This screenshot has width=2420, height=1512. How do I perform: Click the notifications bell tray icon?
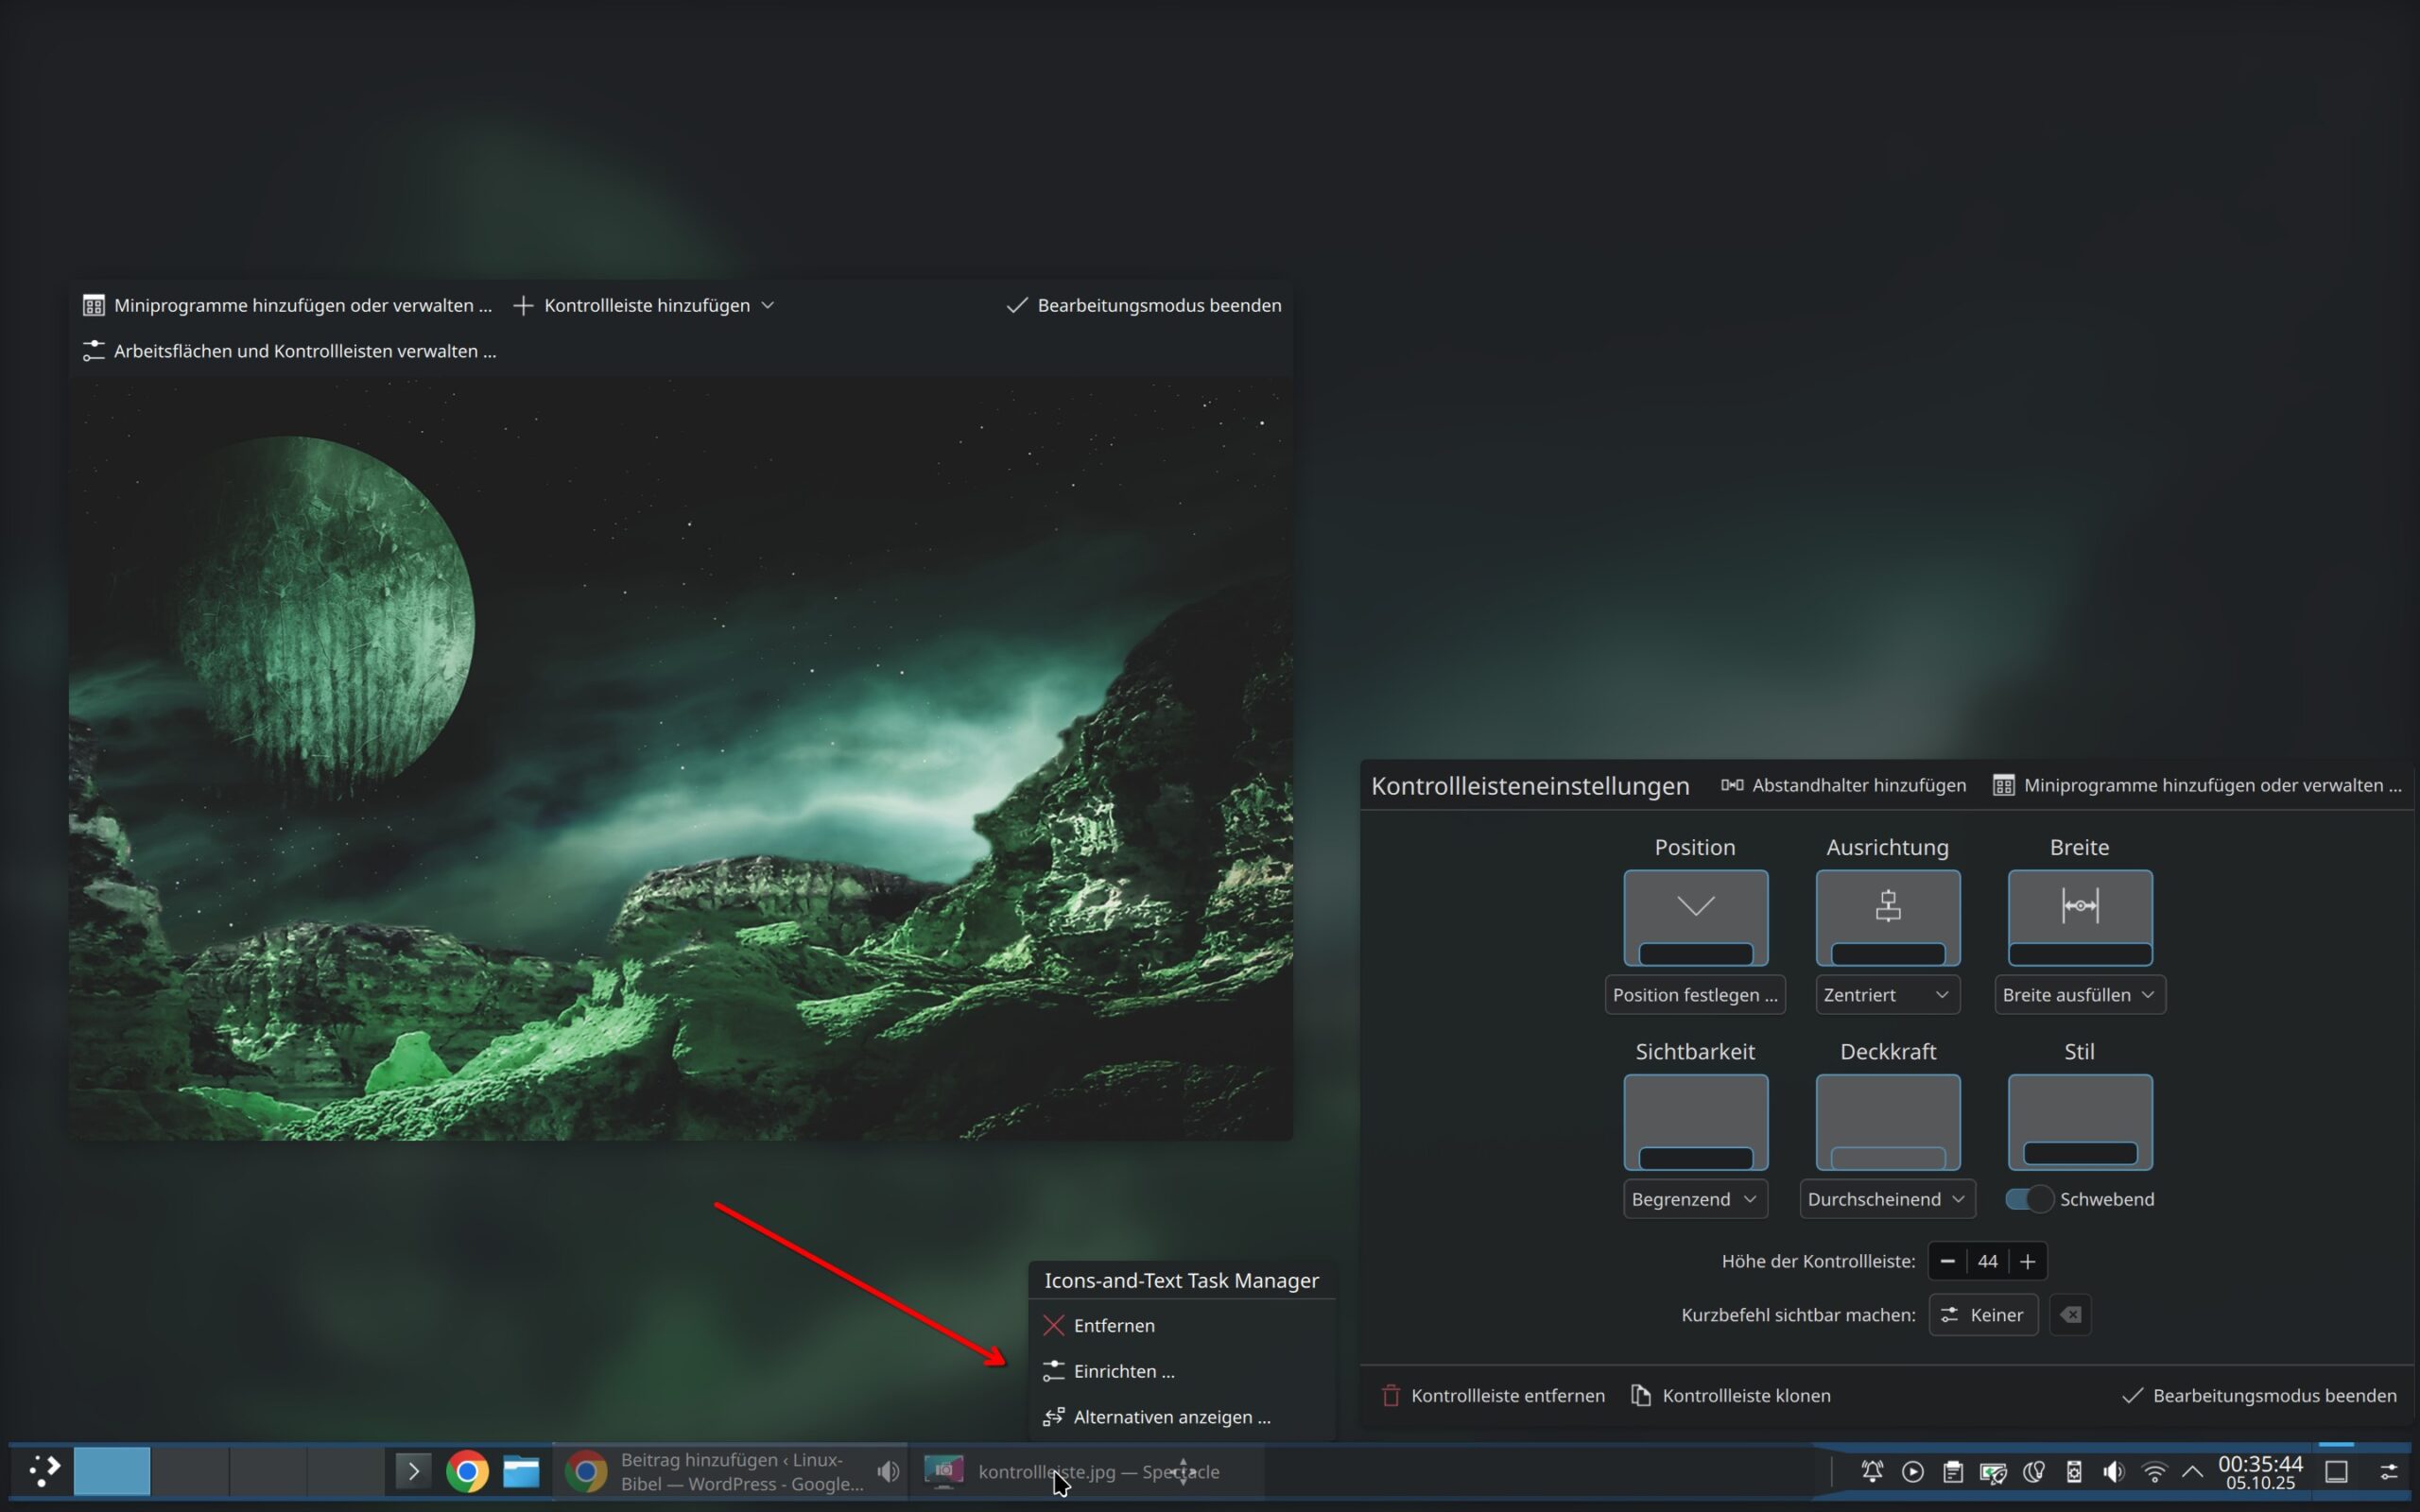[x=1872, y=1471]
